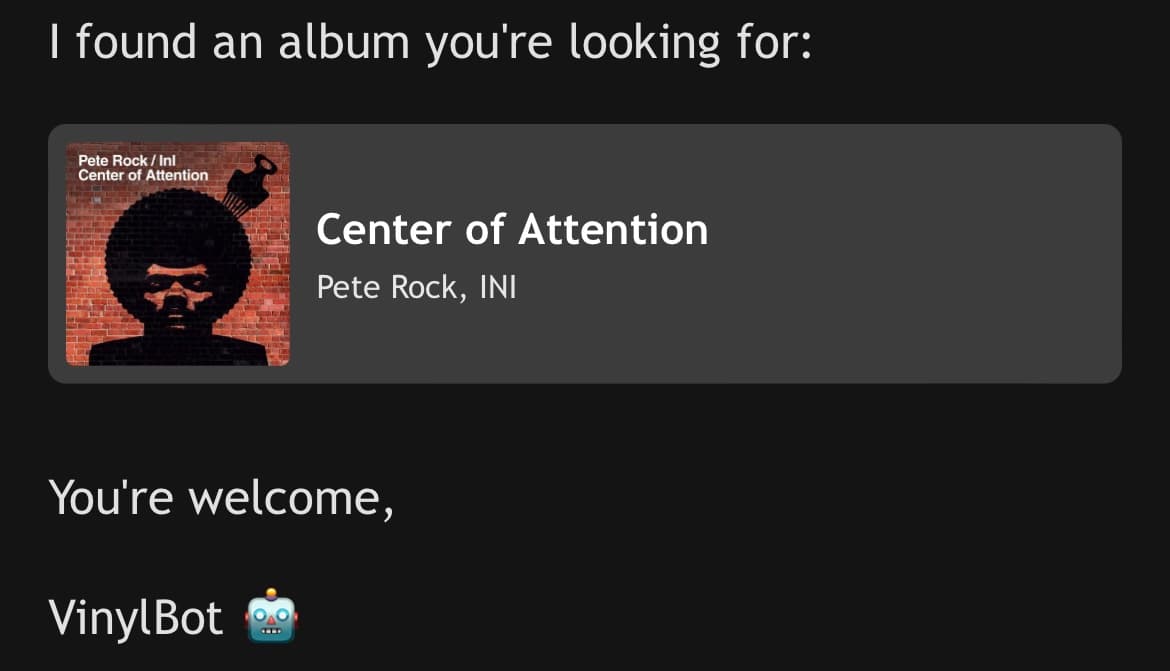
Task: Click the "VinylBot" signature text
Action: (136, 618)
